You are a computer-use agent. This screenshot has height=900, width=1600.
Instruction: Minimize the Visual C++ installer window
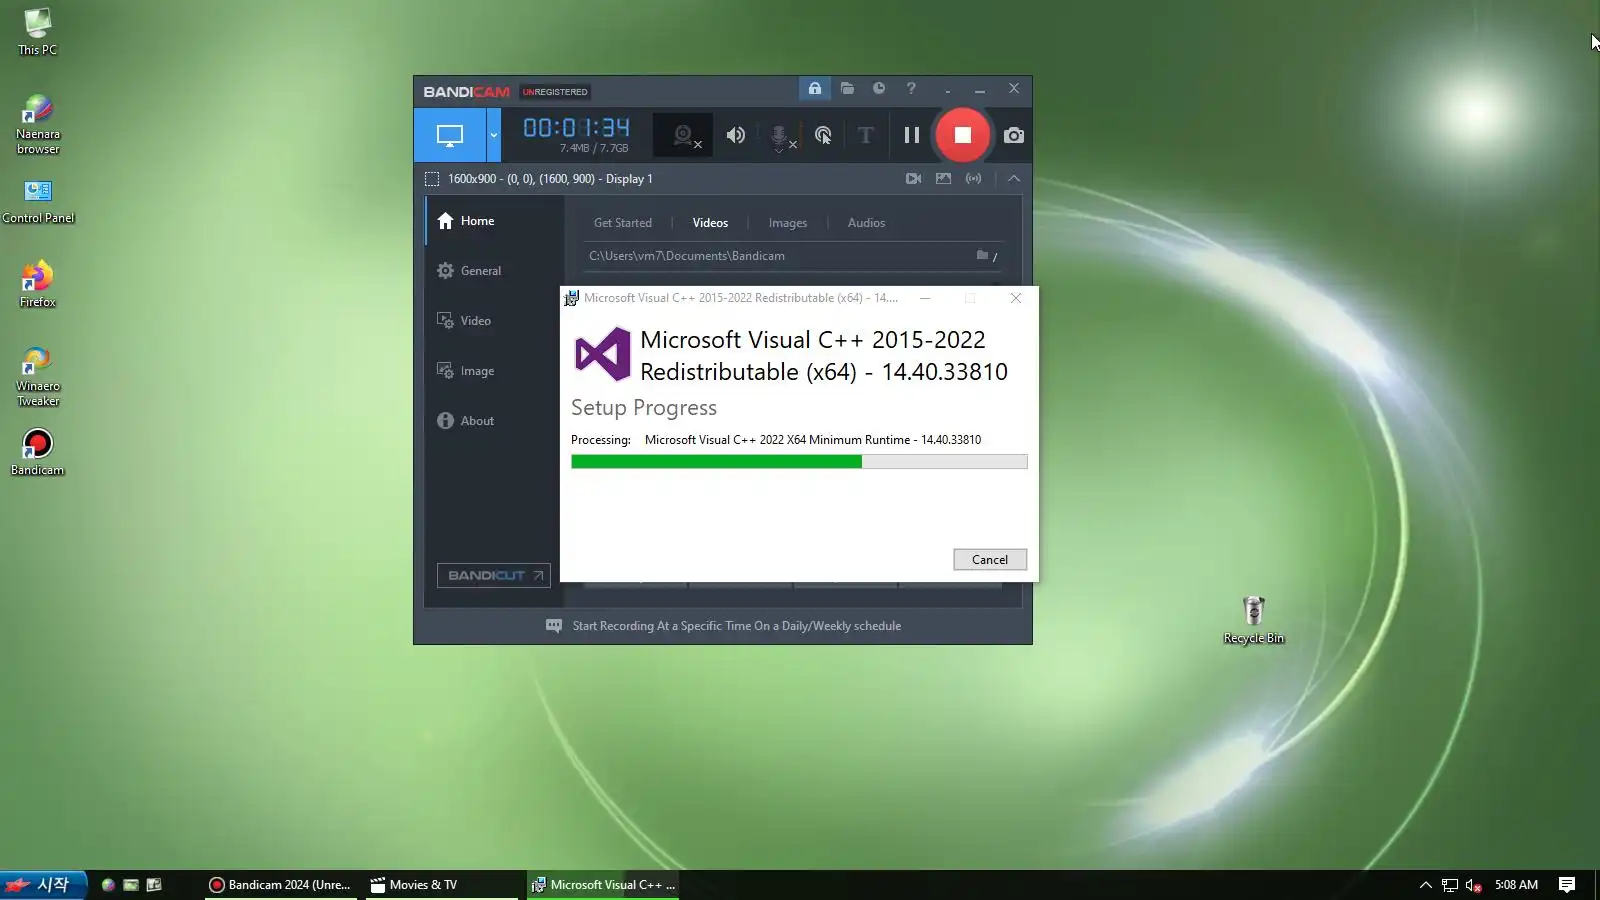(925, 298)
